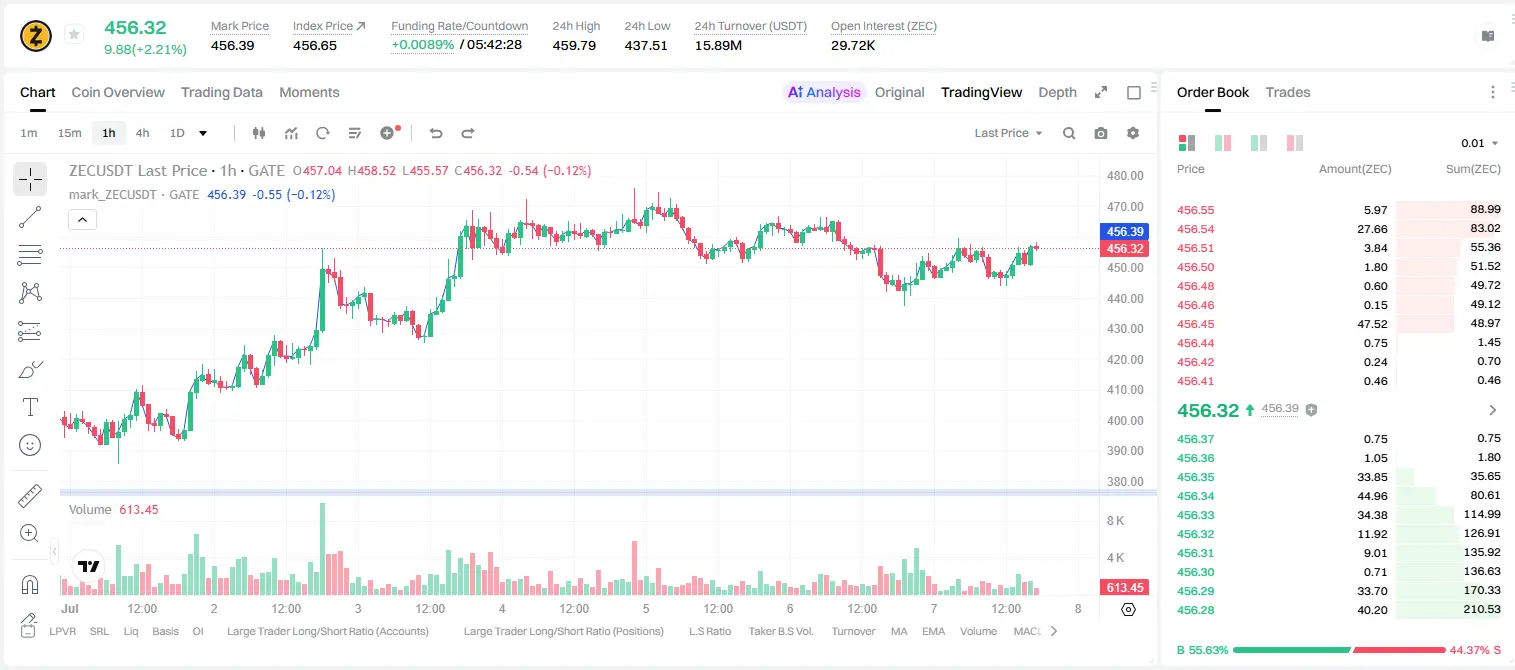
Task: Click the AI Analysis button
Action: coord(823,92)
